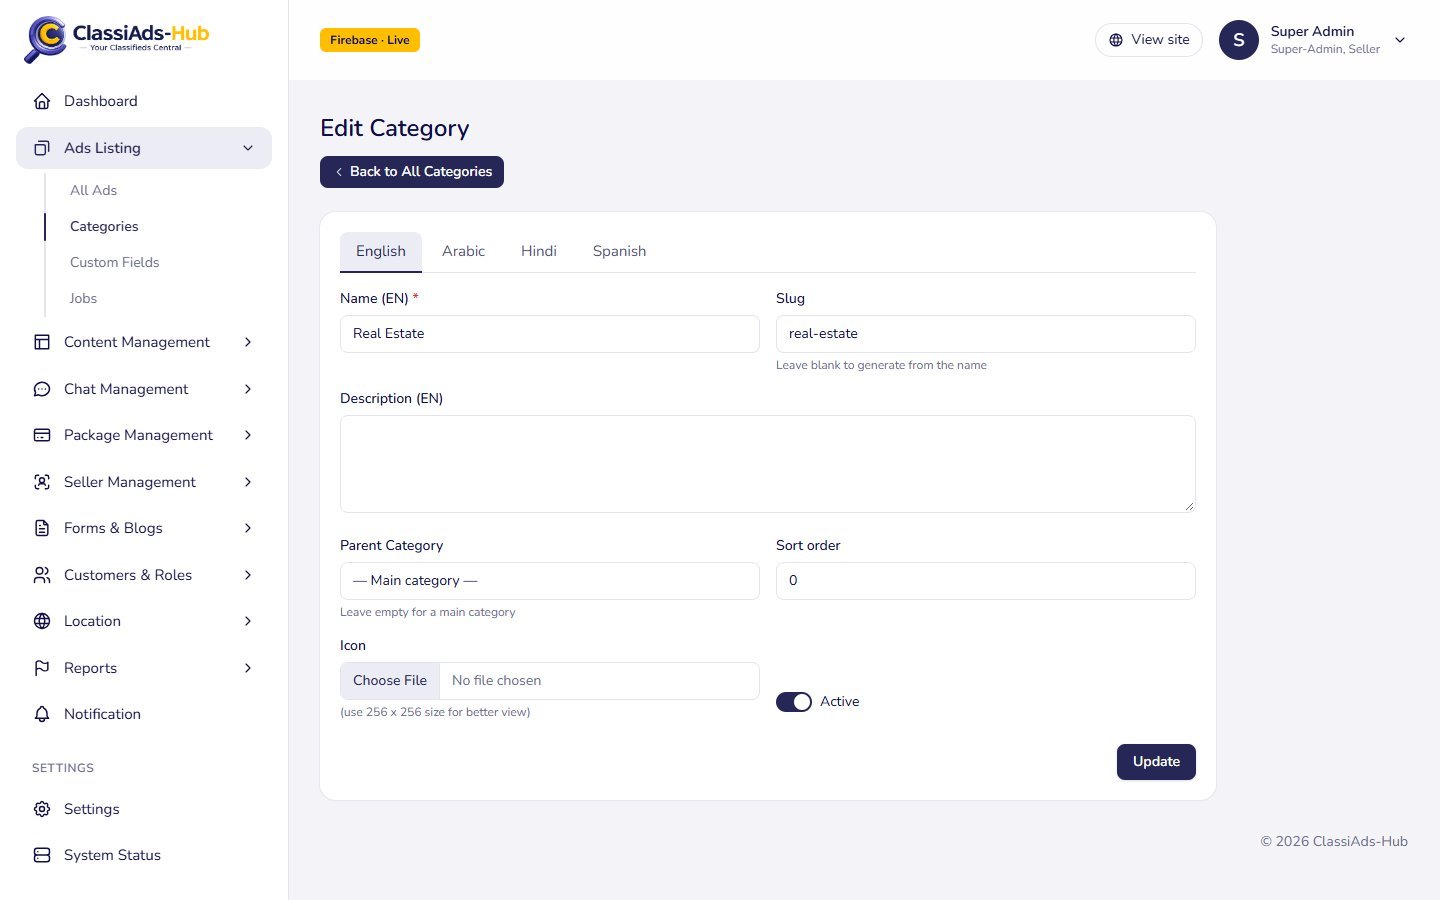Open All Ads in the sidebar
The image size is (1440, 900).
(x=93, y=190)
